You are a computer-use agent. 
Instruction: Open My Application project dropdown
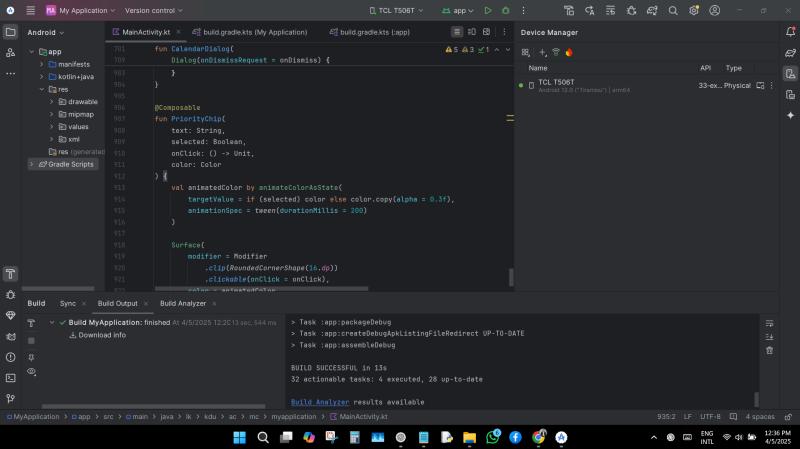[81, 11]
